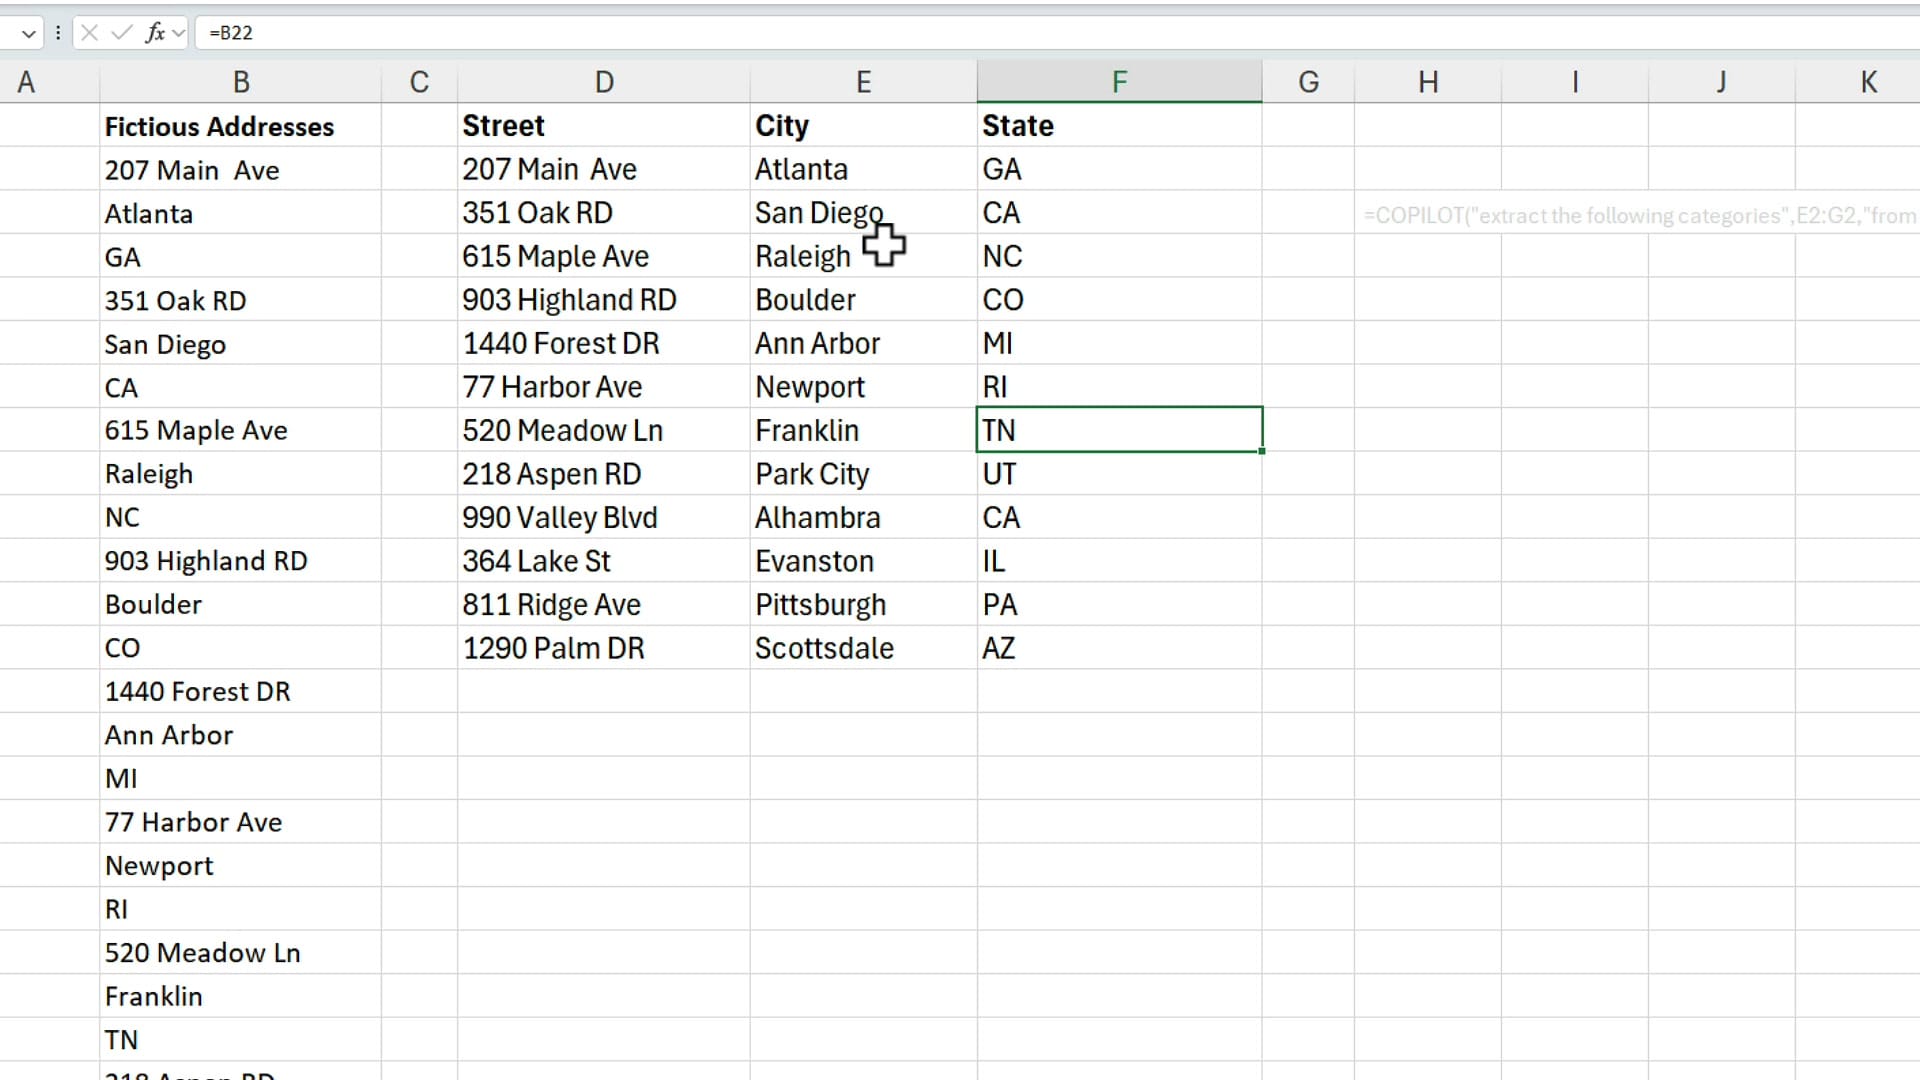Viewport: 1920px width, 1080px height.
Task: Select the cell containing TN in State column
Action: [x=1119, y=429]
